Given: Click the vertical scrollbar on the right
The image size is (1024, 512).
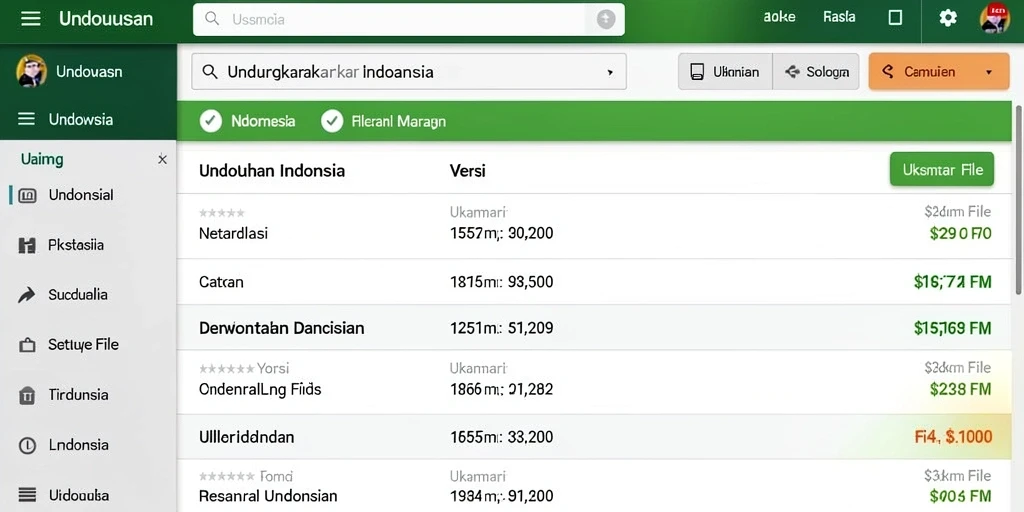Looking at the screenshot, I should point(1018,199).
